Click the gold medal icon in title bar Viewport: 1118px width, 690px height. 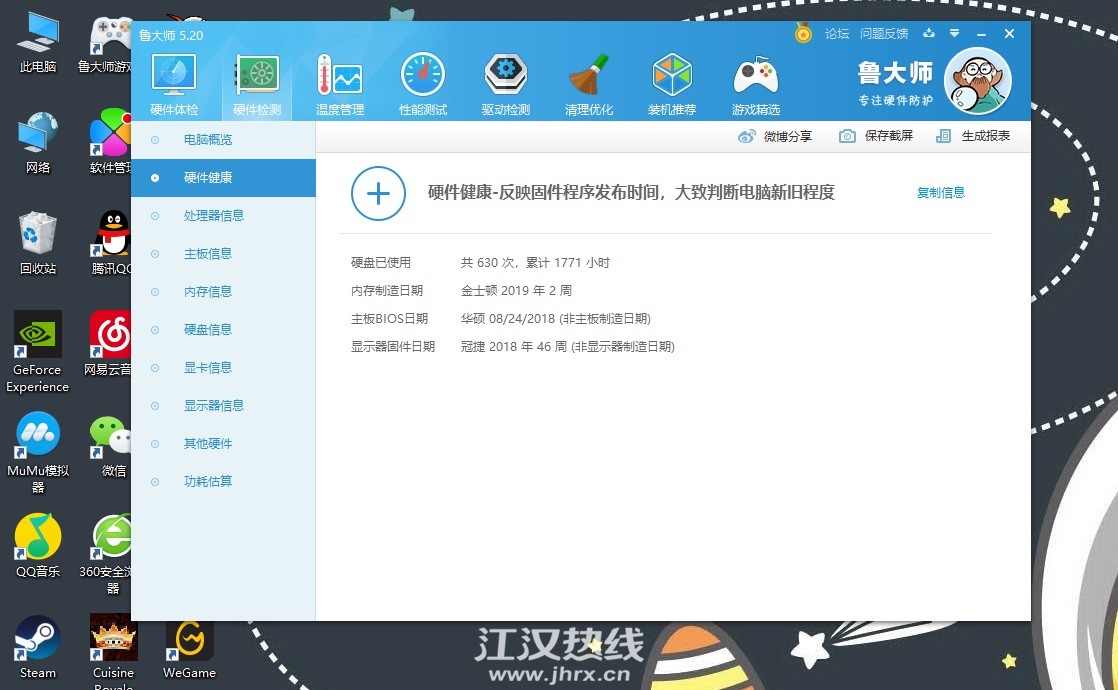point(804,33)
